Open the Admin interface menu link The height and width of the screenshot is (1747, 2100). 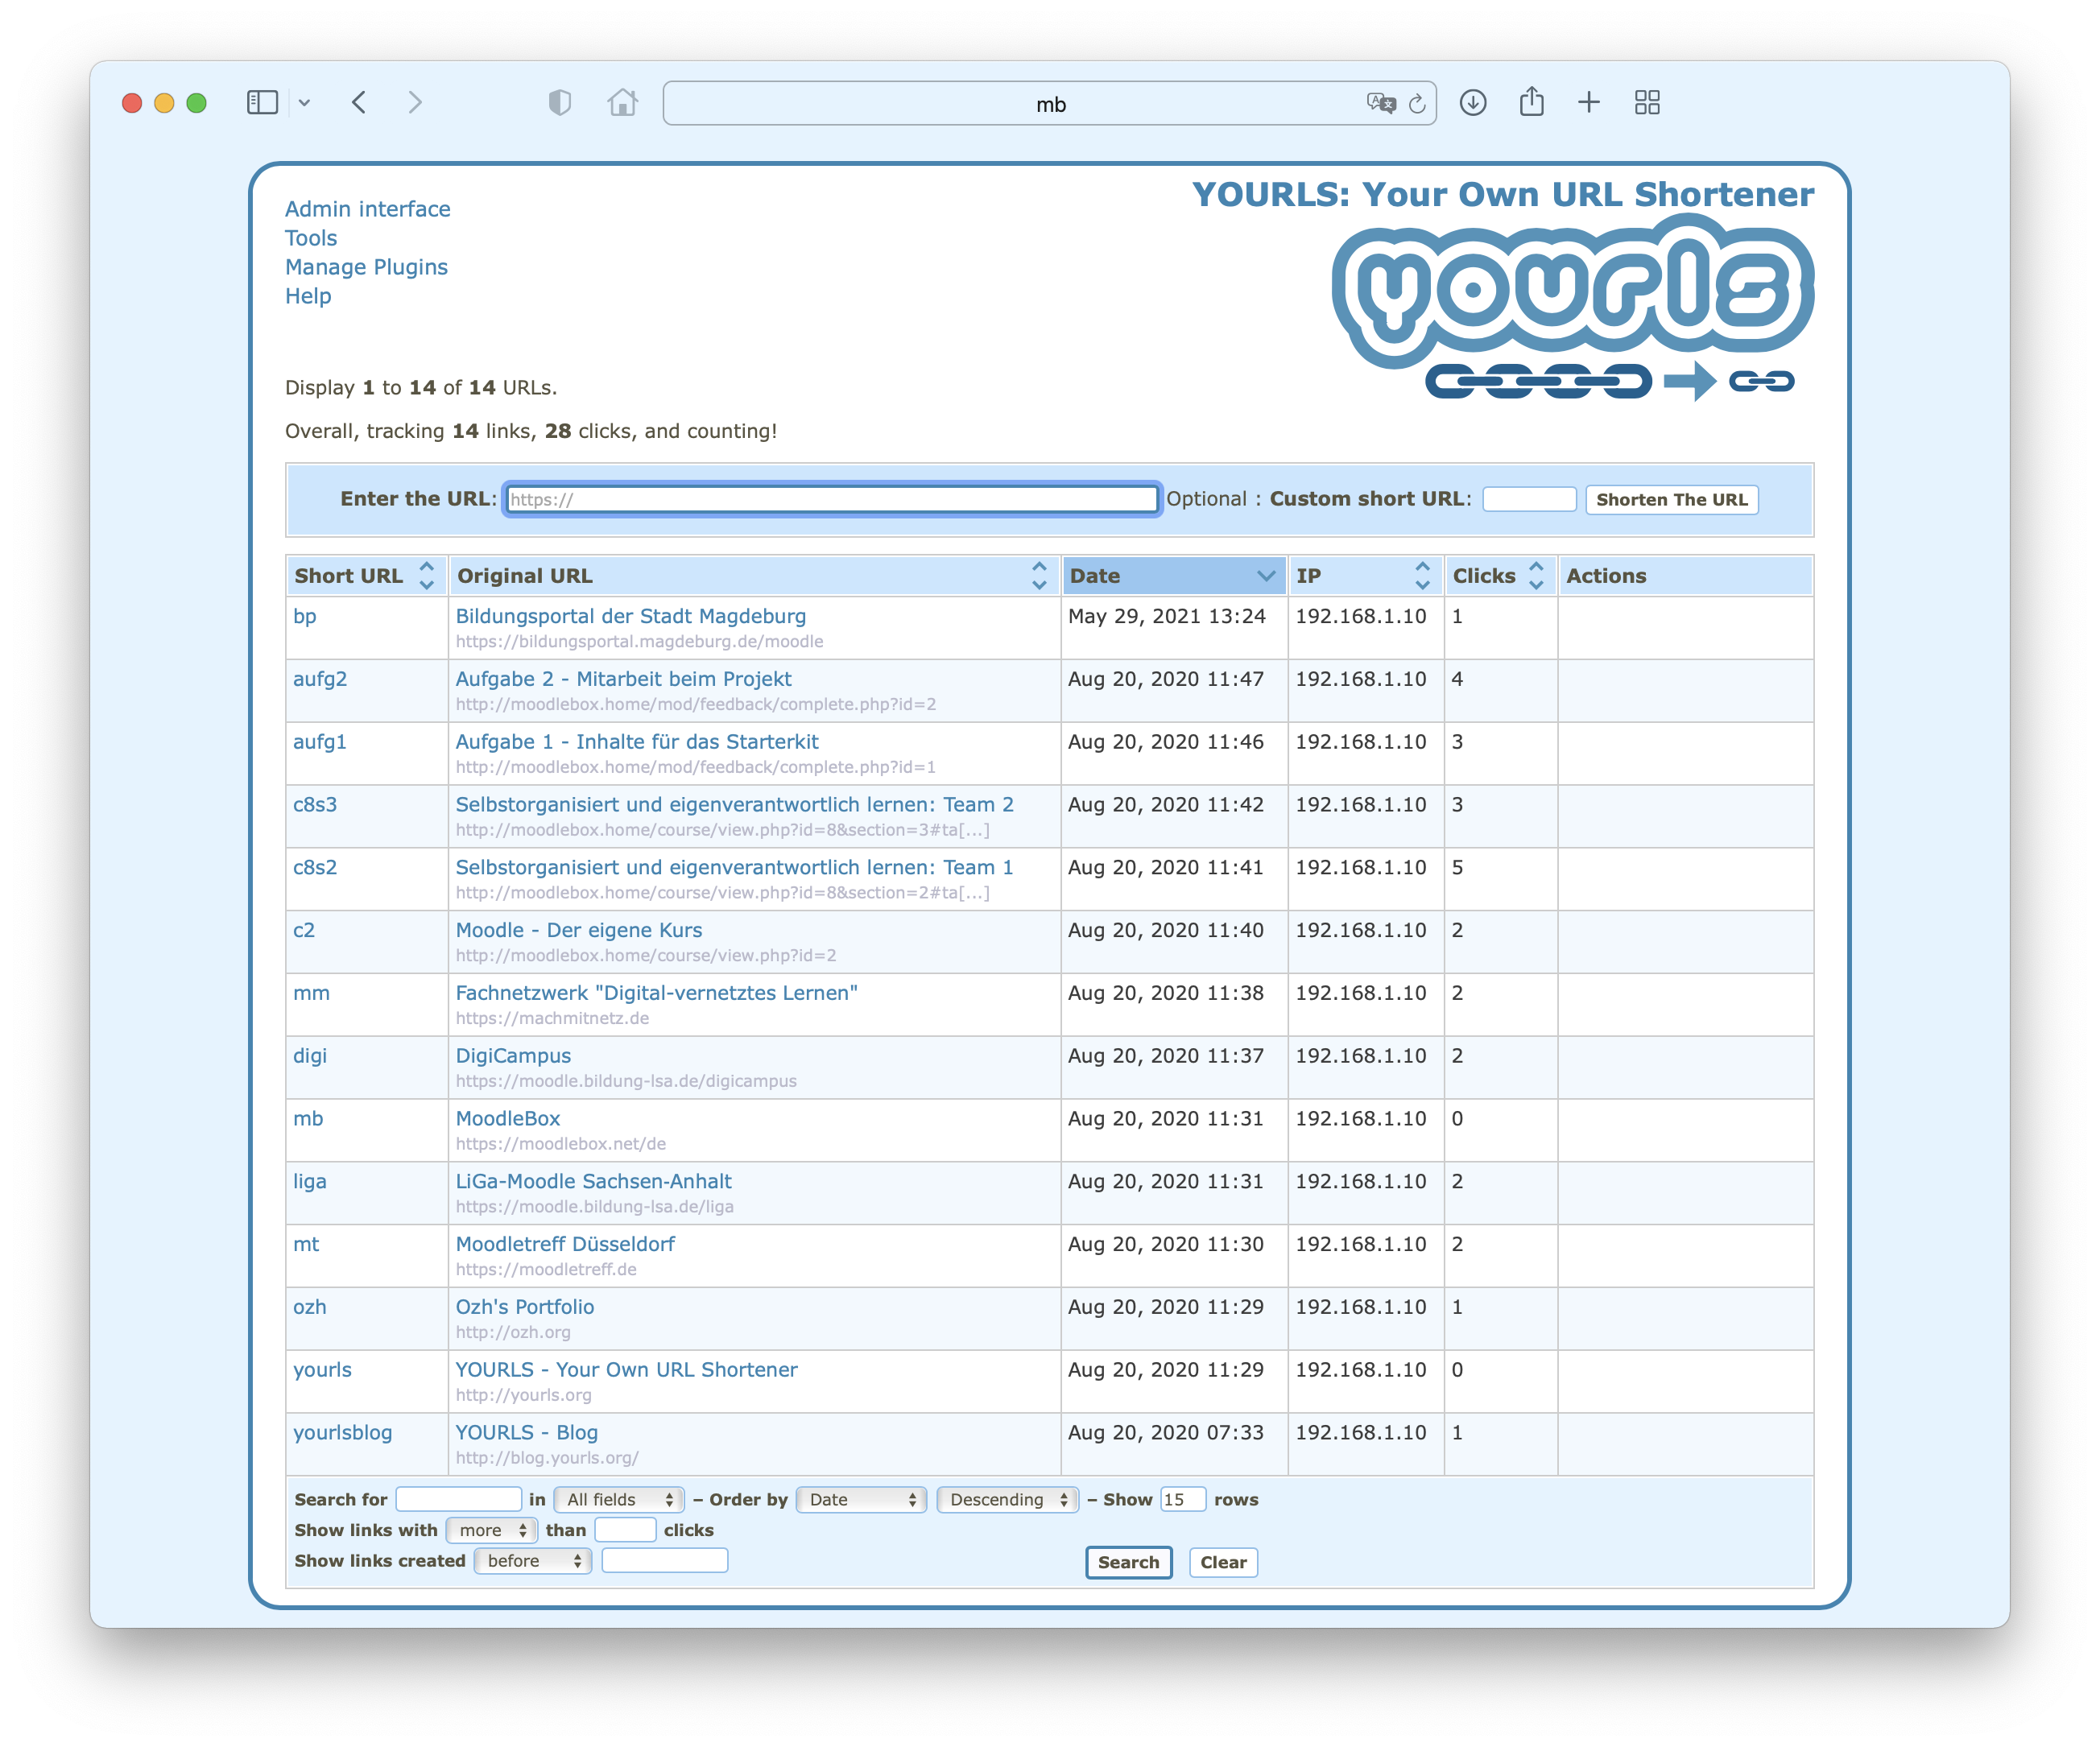[368, 208]
